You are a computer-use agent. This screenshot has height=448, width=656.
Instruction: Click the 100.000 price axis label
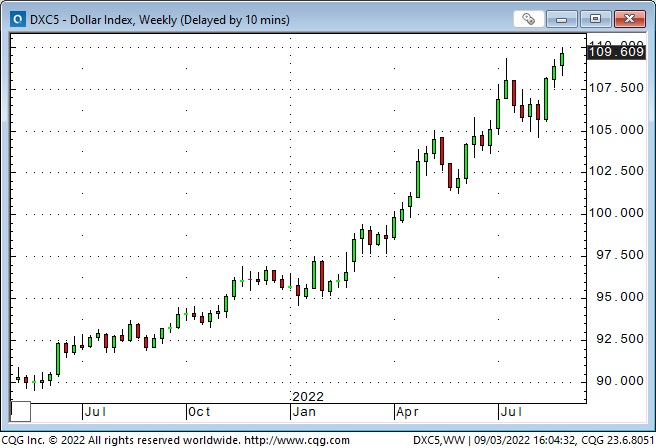point(616,213)
